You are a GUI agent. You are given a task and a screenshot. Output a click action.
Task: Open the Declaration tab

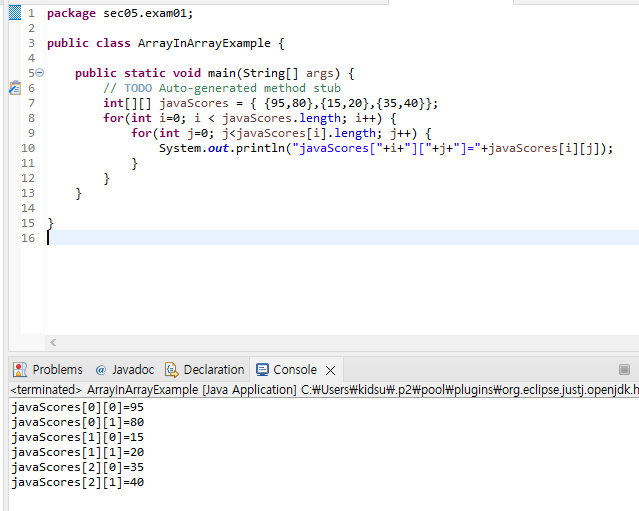pos(205,370)
